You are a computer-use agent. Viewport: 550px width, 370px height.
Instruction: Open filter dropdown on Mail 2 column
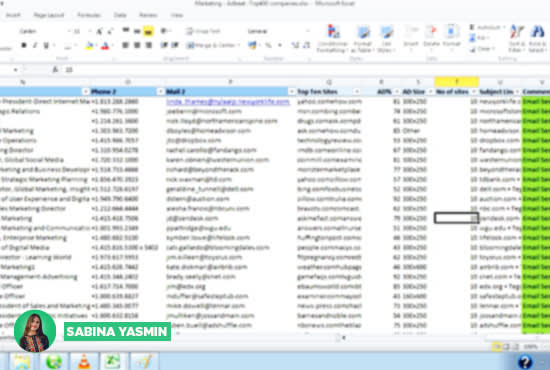tap(291, 92)
